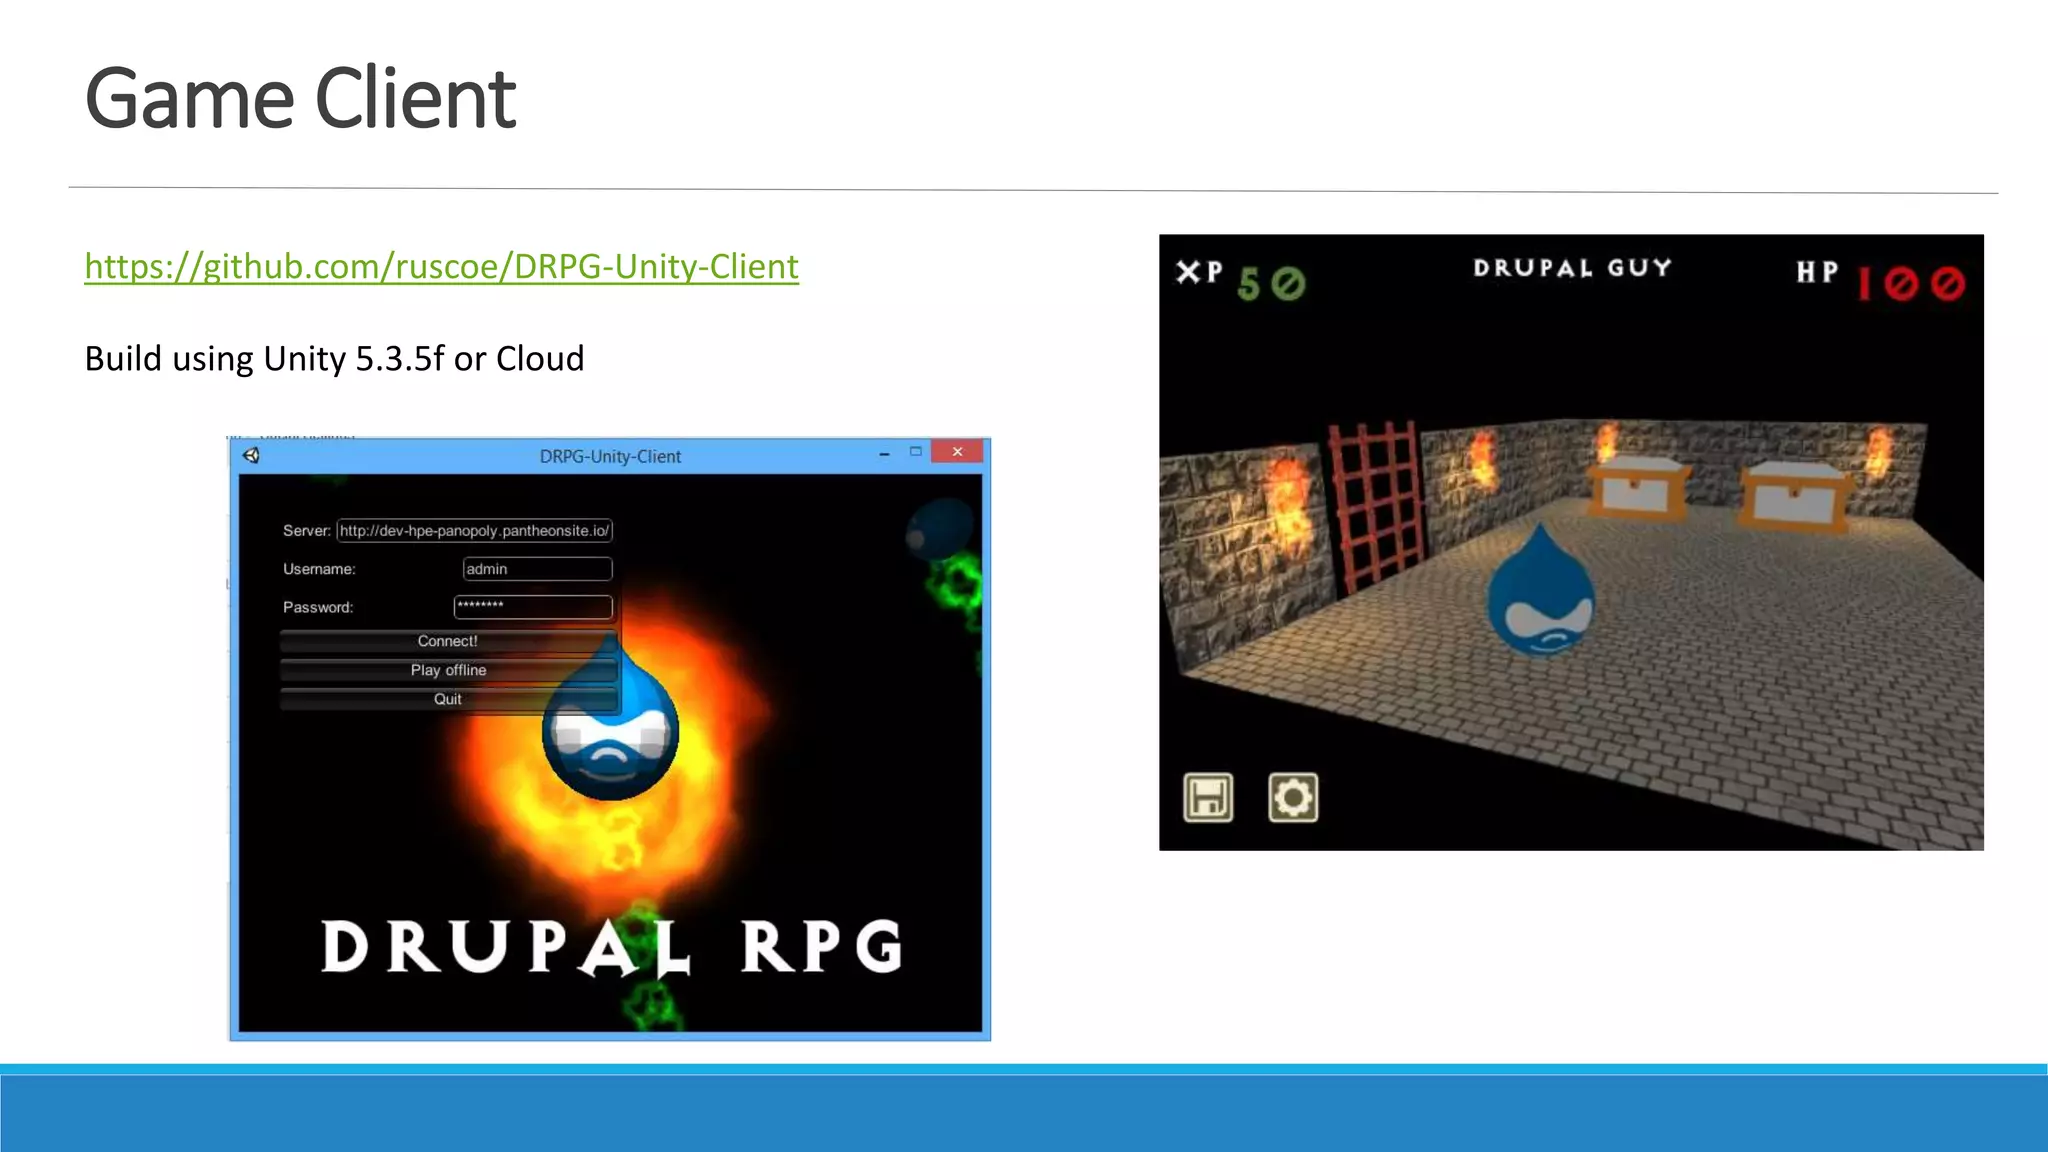The height and width of the screenshot is (1152, 2048).
Task: Click the XP 50 counter
Action: (1241, 279)
